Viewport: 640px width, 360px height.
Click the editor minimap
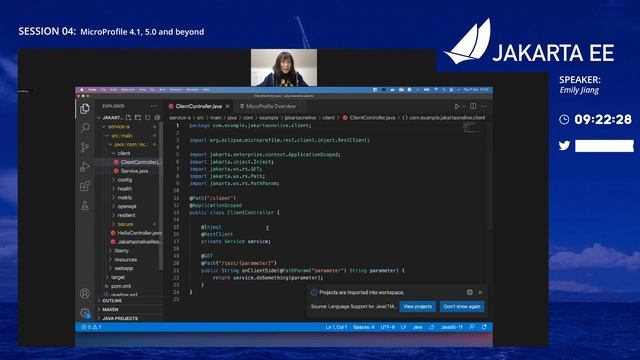click(472, 127)
